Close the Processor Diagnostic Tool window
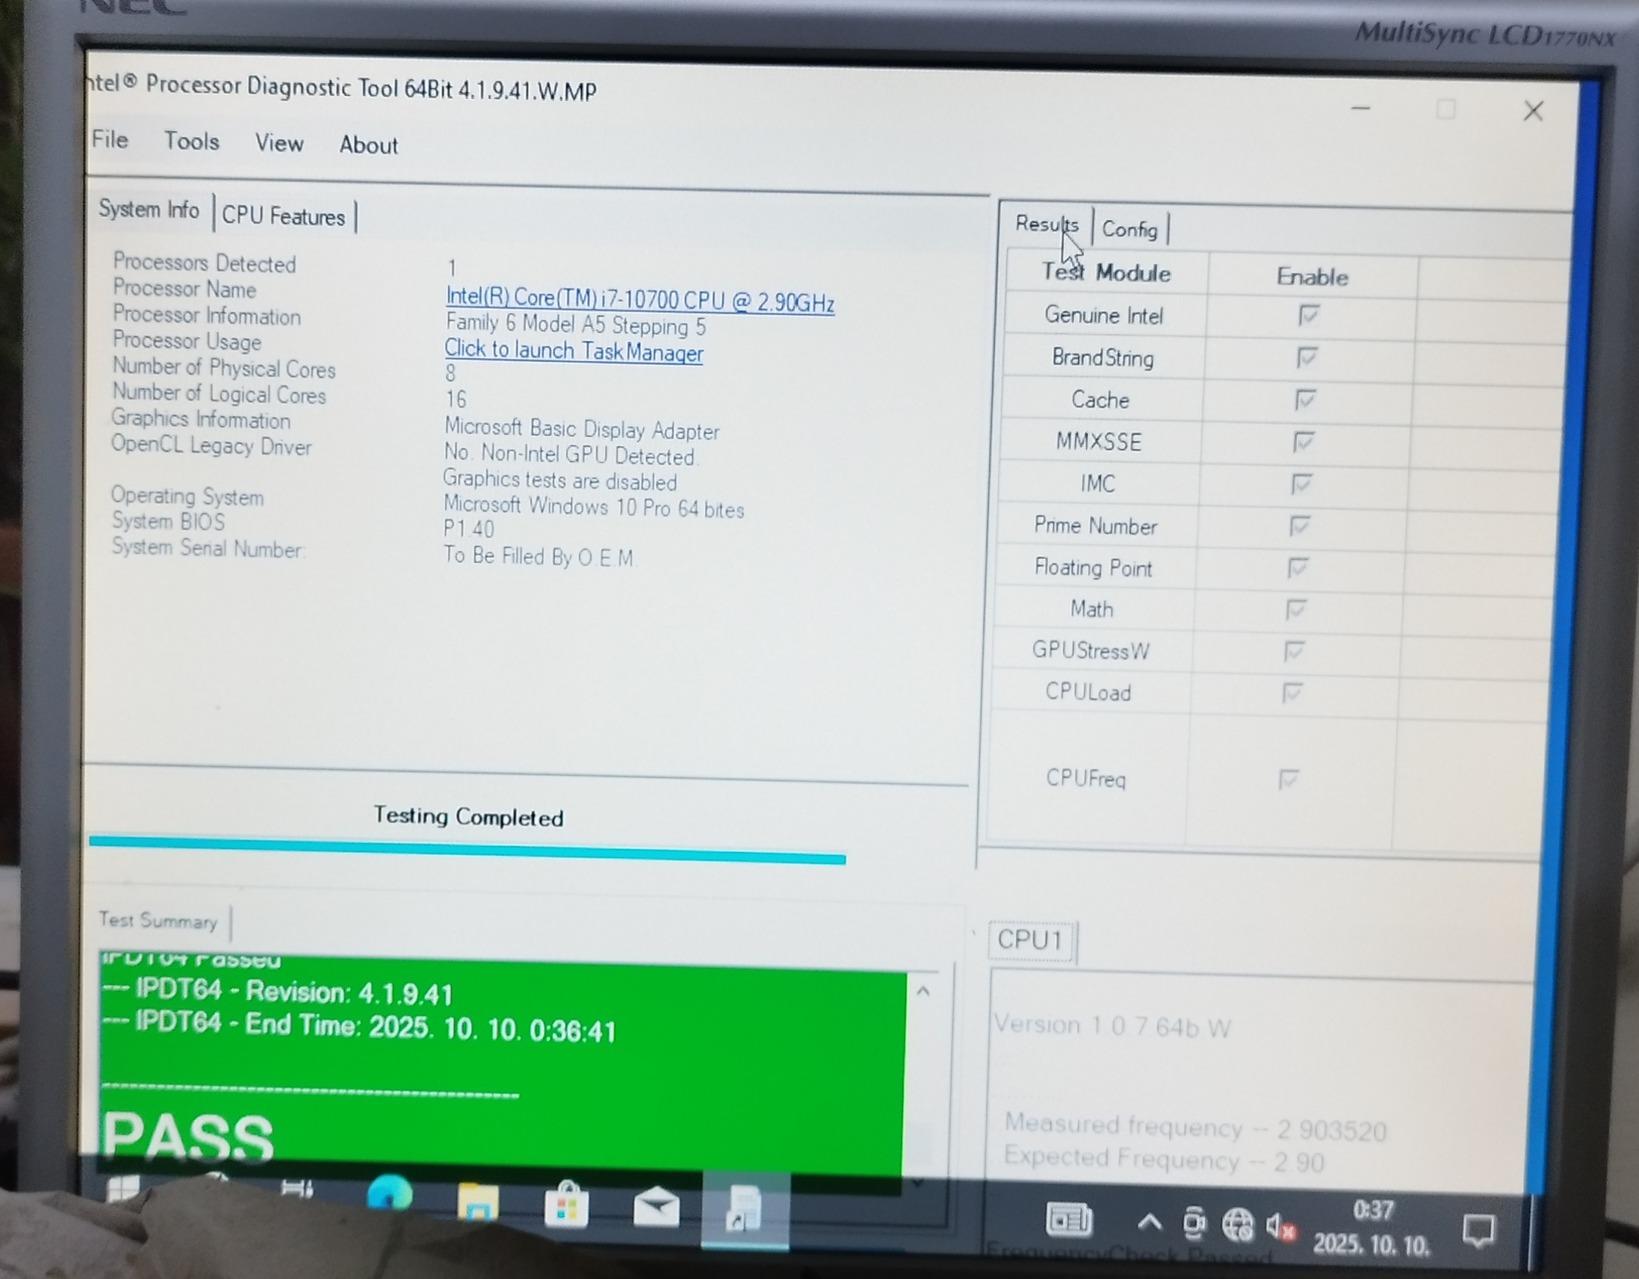This screenshot has height=1279, width=1639. (1533, 111)
